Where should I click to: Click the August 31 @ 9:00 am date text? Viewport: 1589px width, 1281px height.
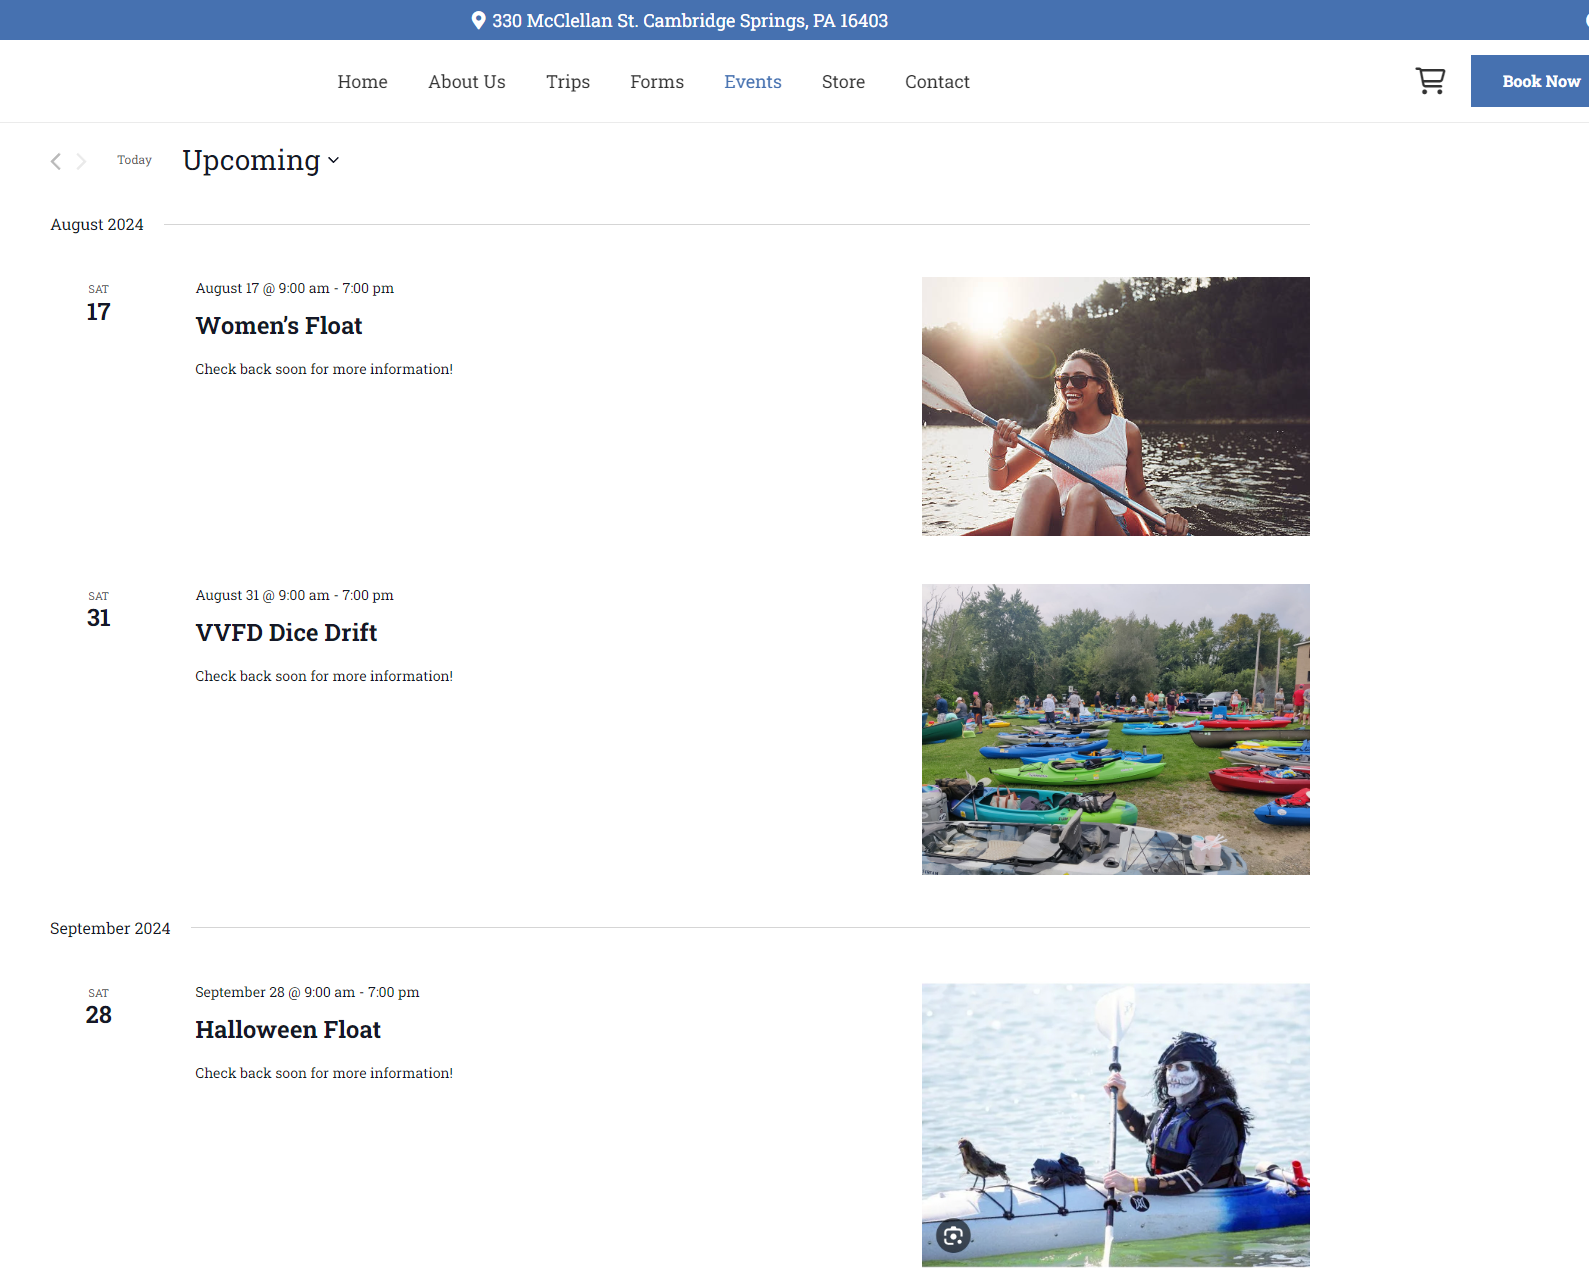coord(295,595)
